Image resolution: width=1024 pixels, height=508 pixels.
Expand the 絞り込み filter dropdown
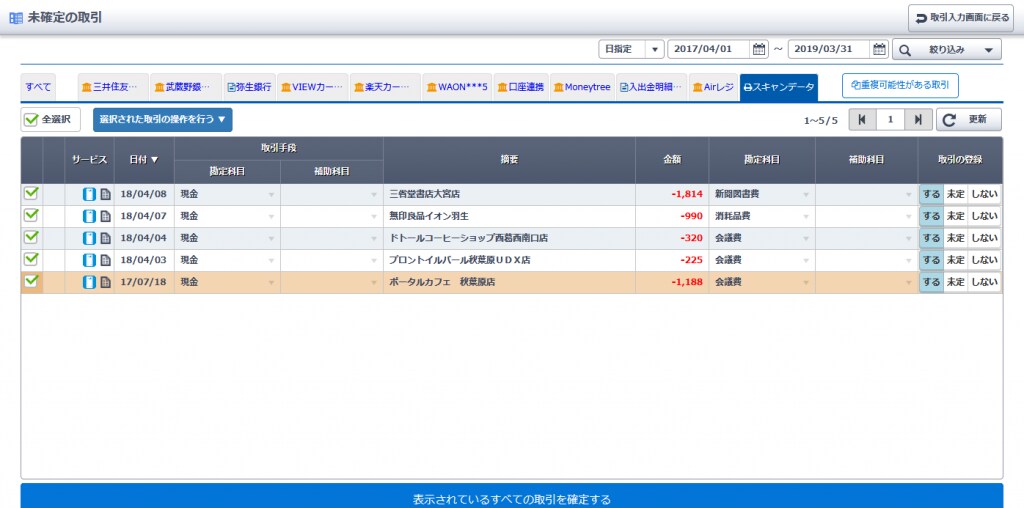(x=947, y=50)
